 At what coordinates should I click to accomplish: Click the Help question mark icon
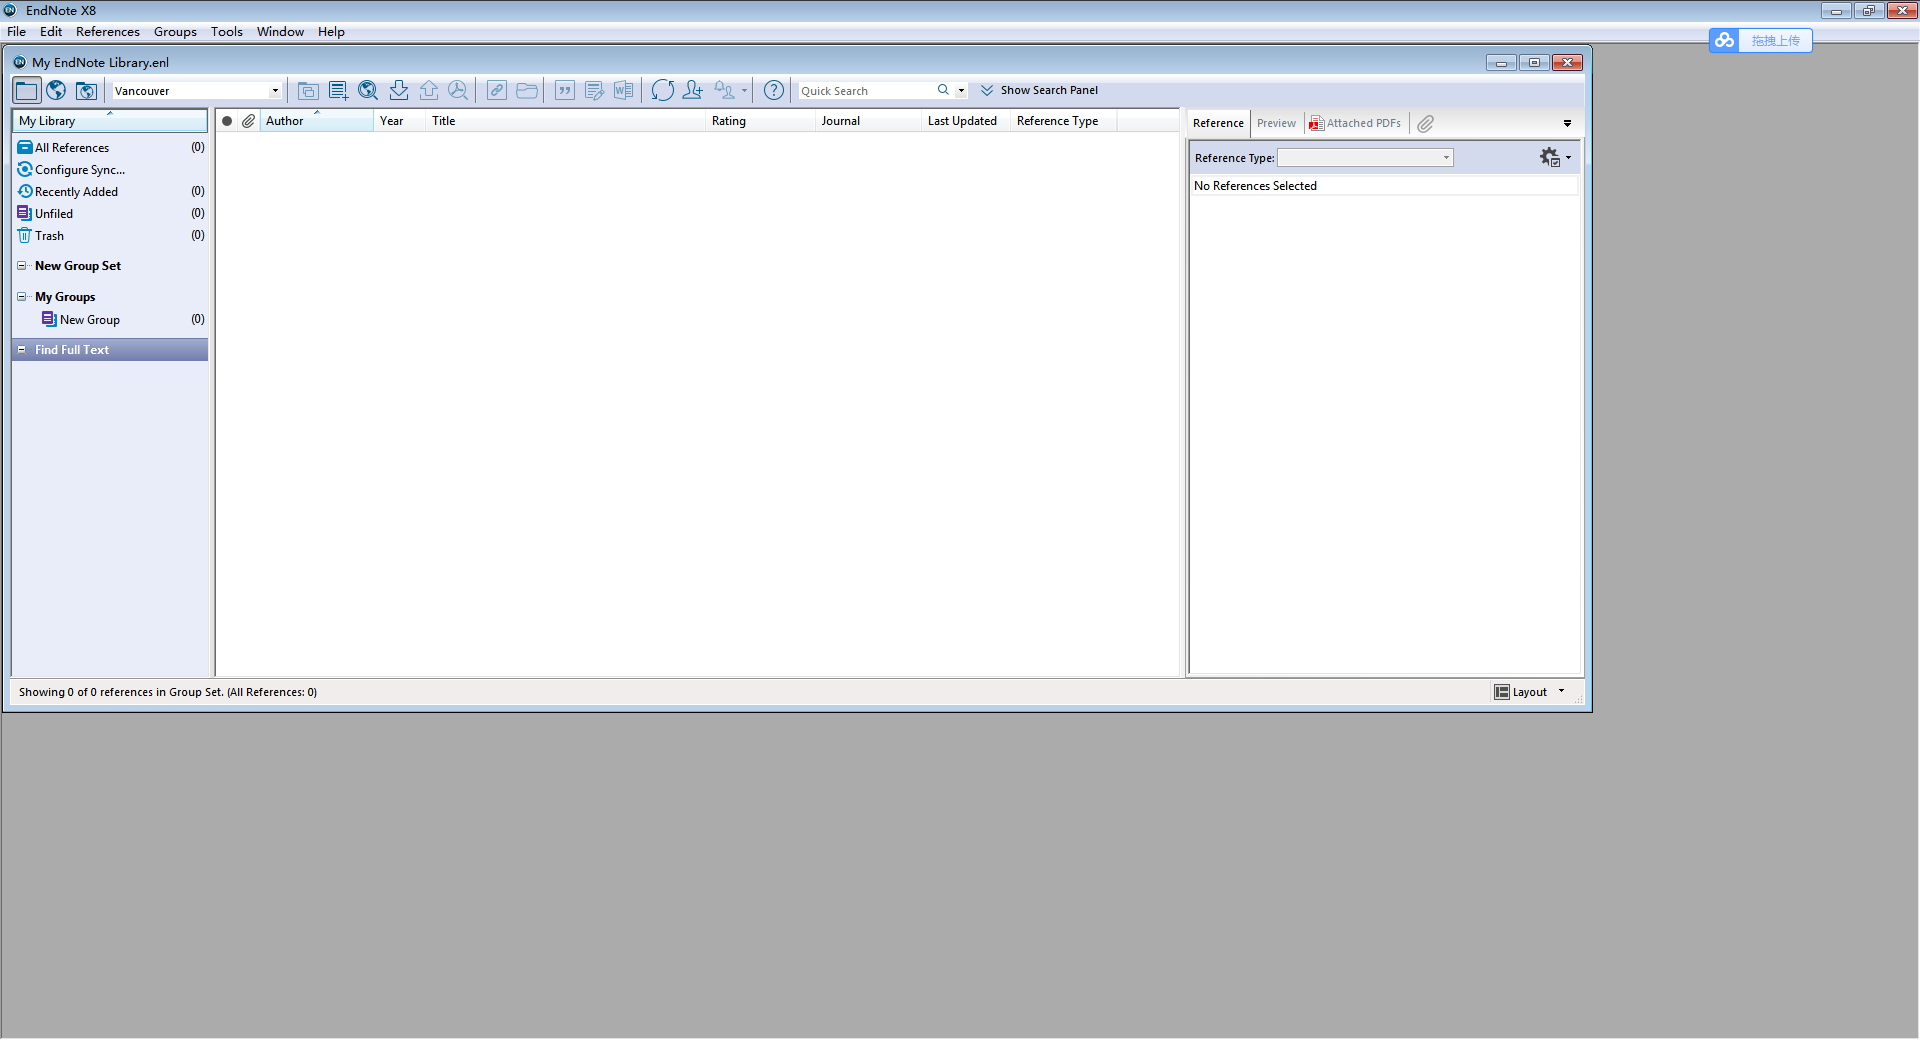[773, 90]
